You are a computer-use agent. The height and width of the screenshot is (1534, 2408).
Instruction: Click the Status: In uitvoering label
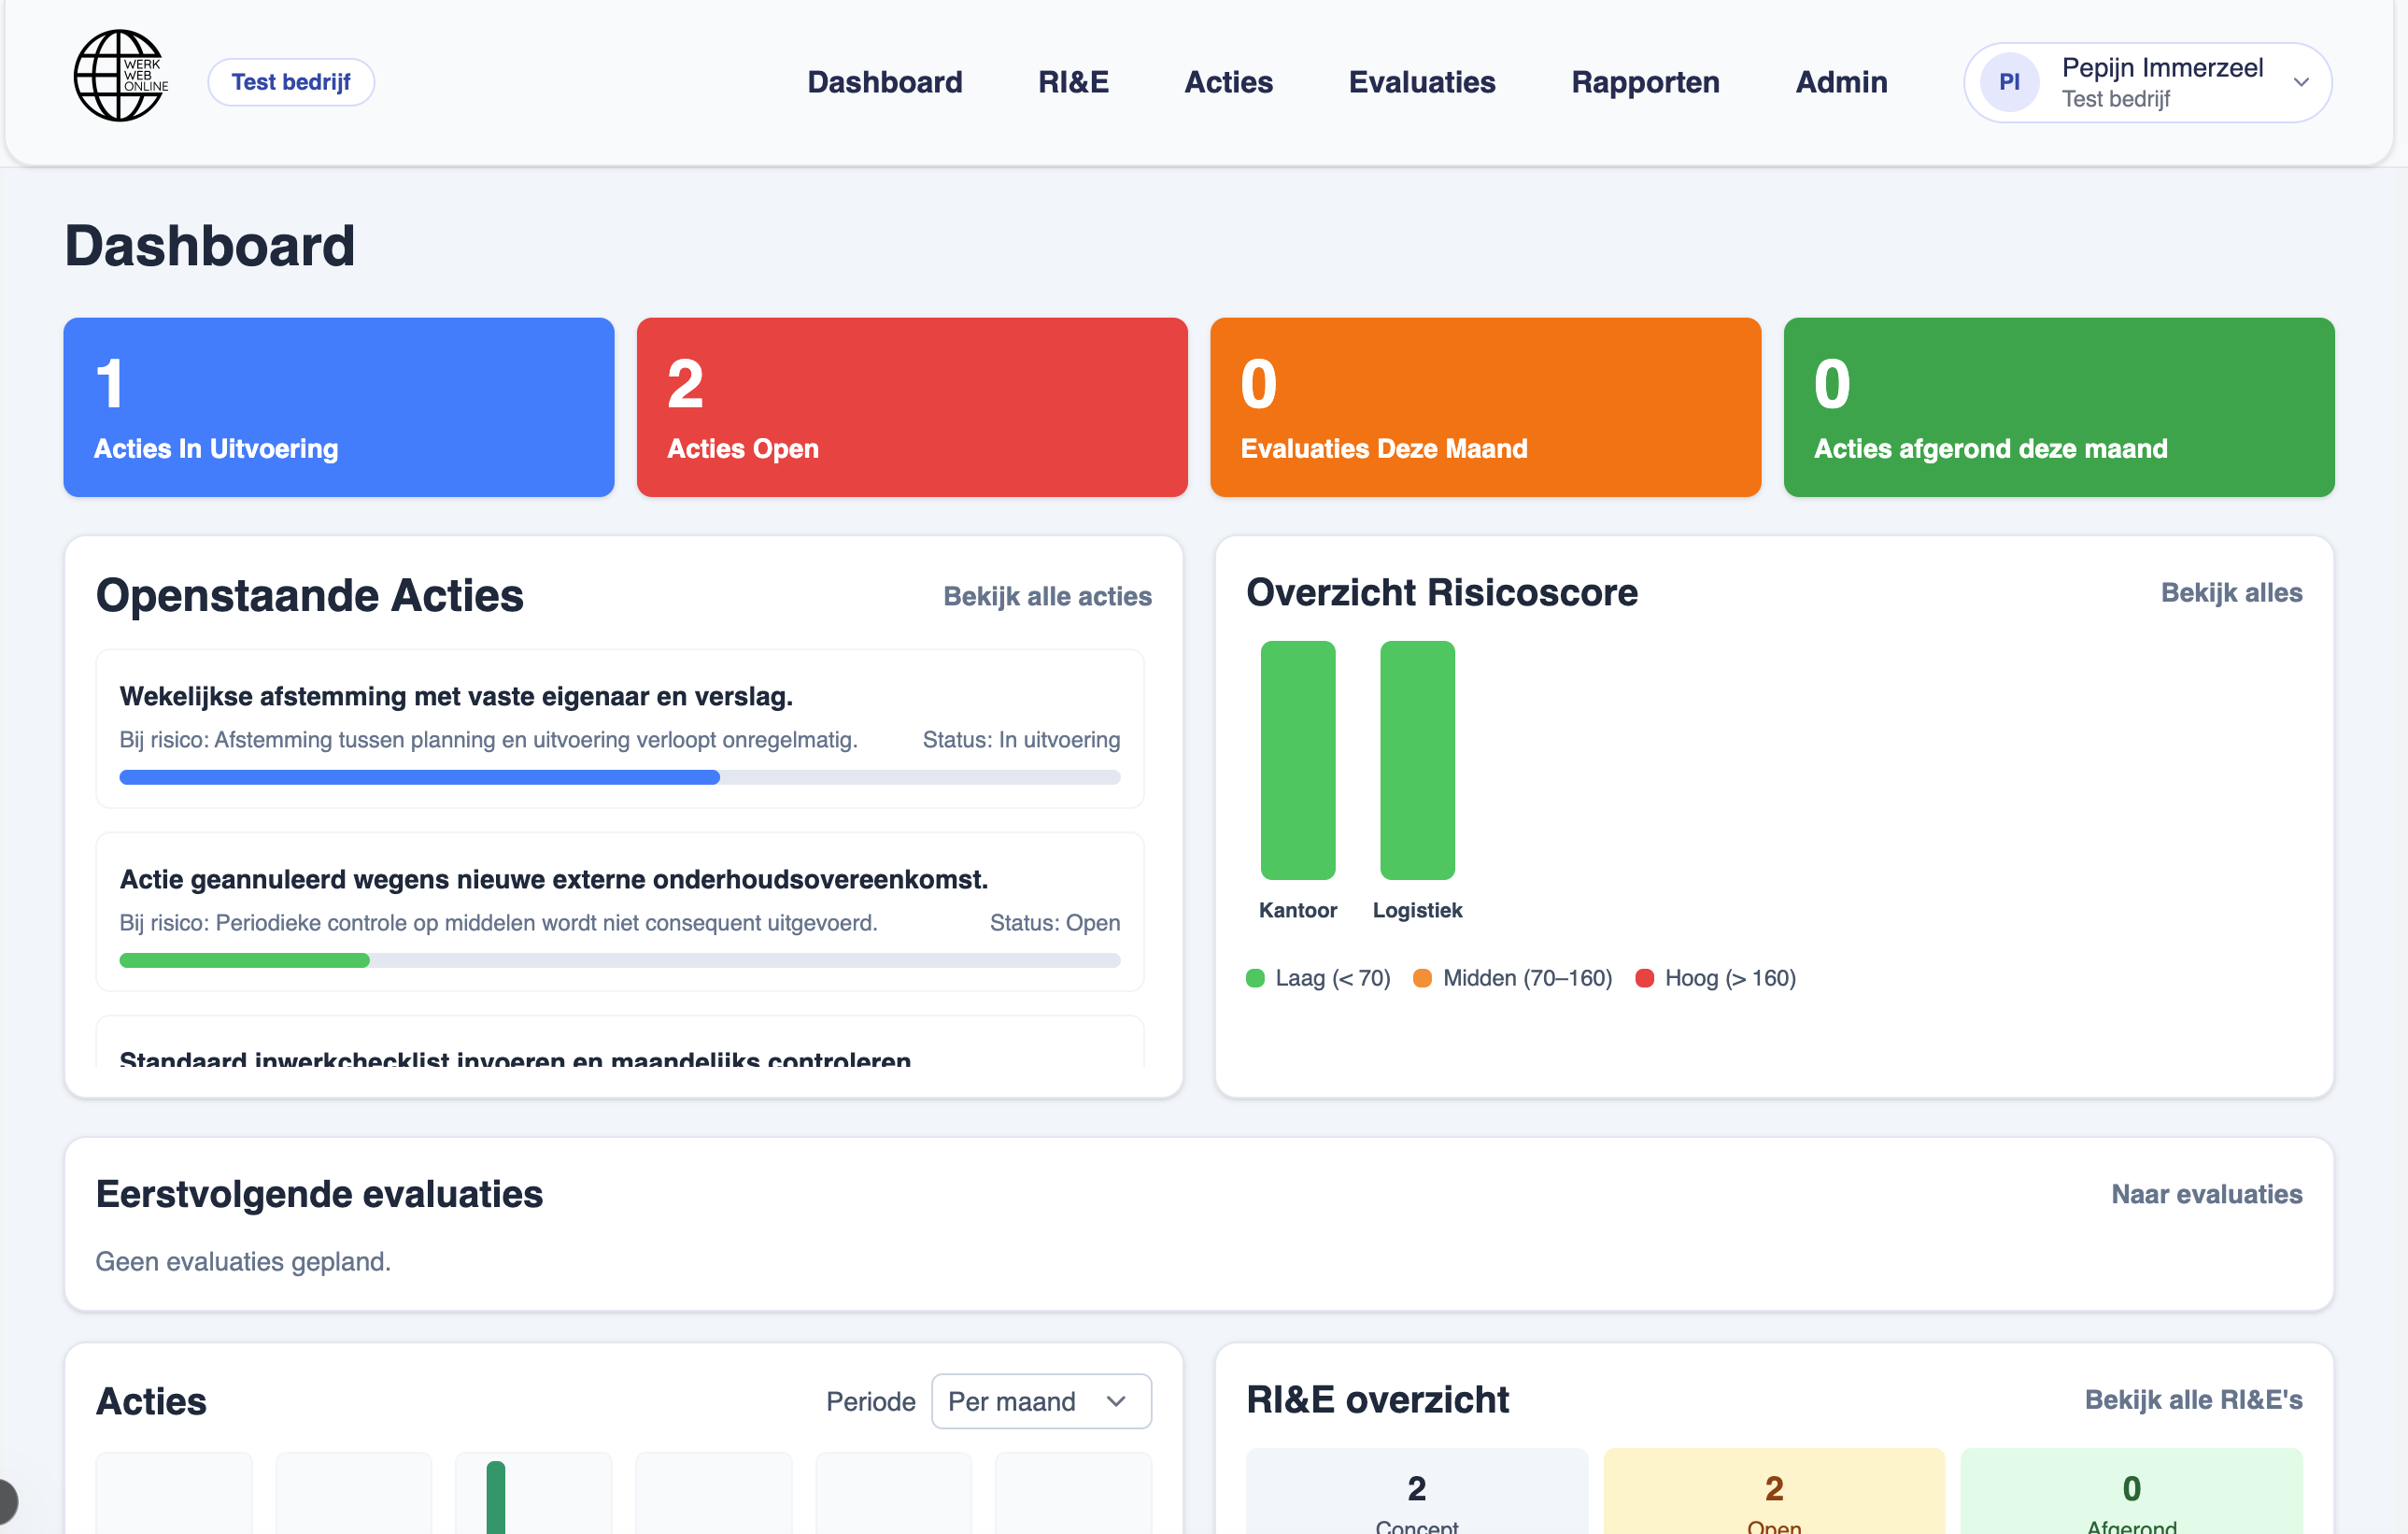(1021, 740)
